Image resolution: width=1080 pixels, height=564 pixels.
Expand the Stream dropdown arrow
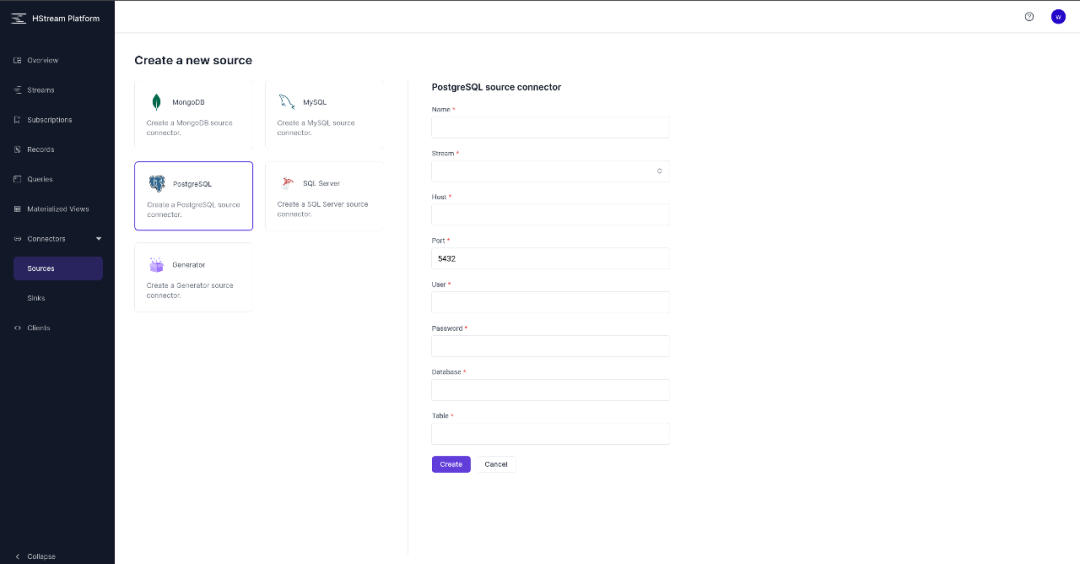point(659,171)
